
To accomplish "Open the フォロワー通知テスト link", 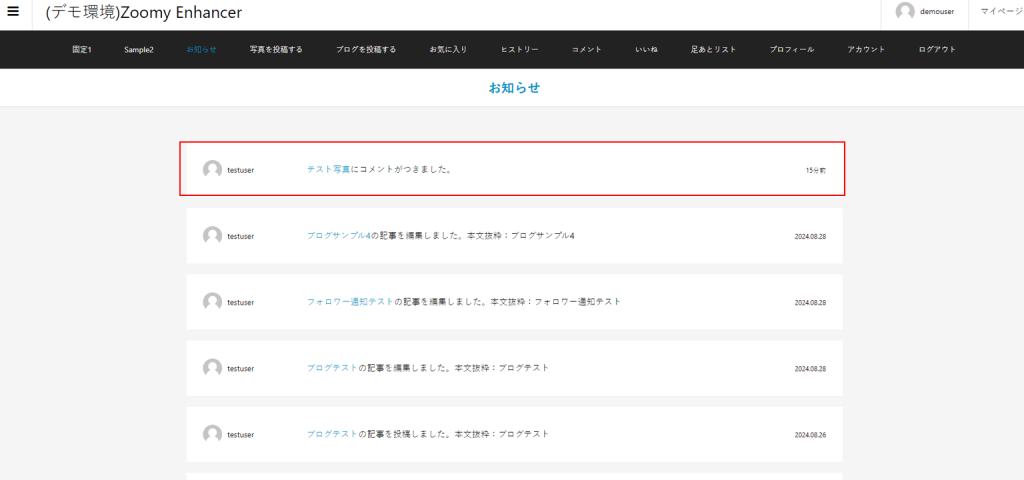I will pos(350,302).
